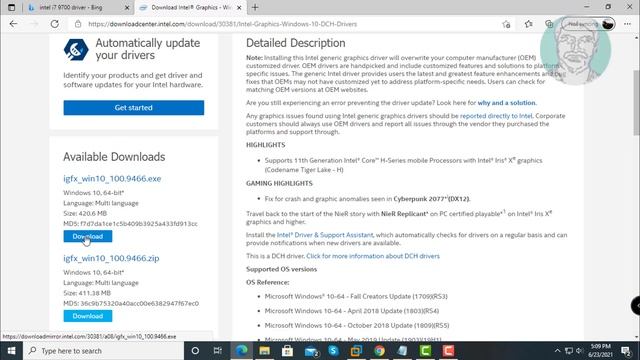Add this page to favorites

coord(506,24)
